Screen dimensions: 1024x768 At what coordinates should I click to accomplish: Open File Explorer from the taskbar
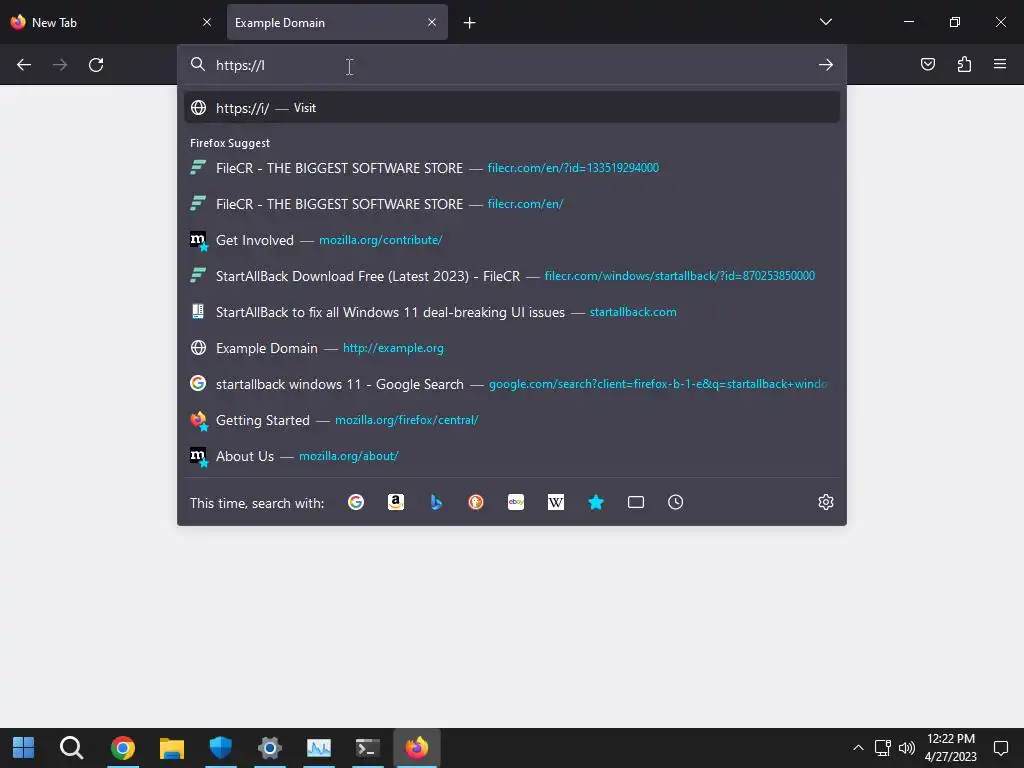click(172, 748)
